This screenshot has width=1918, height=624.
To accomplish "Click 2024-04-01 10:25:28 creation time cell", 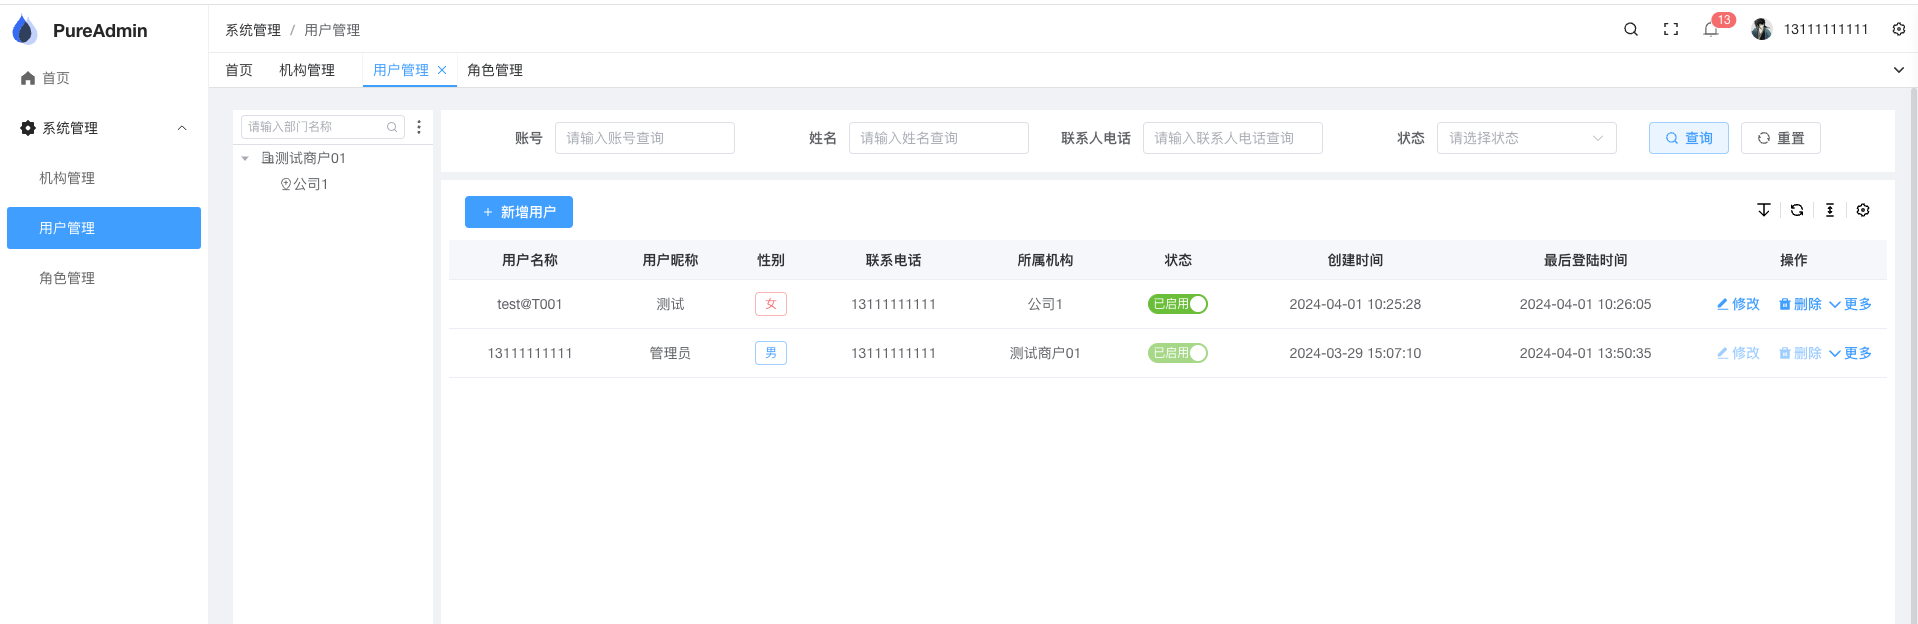I will pos(1355,304).
